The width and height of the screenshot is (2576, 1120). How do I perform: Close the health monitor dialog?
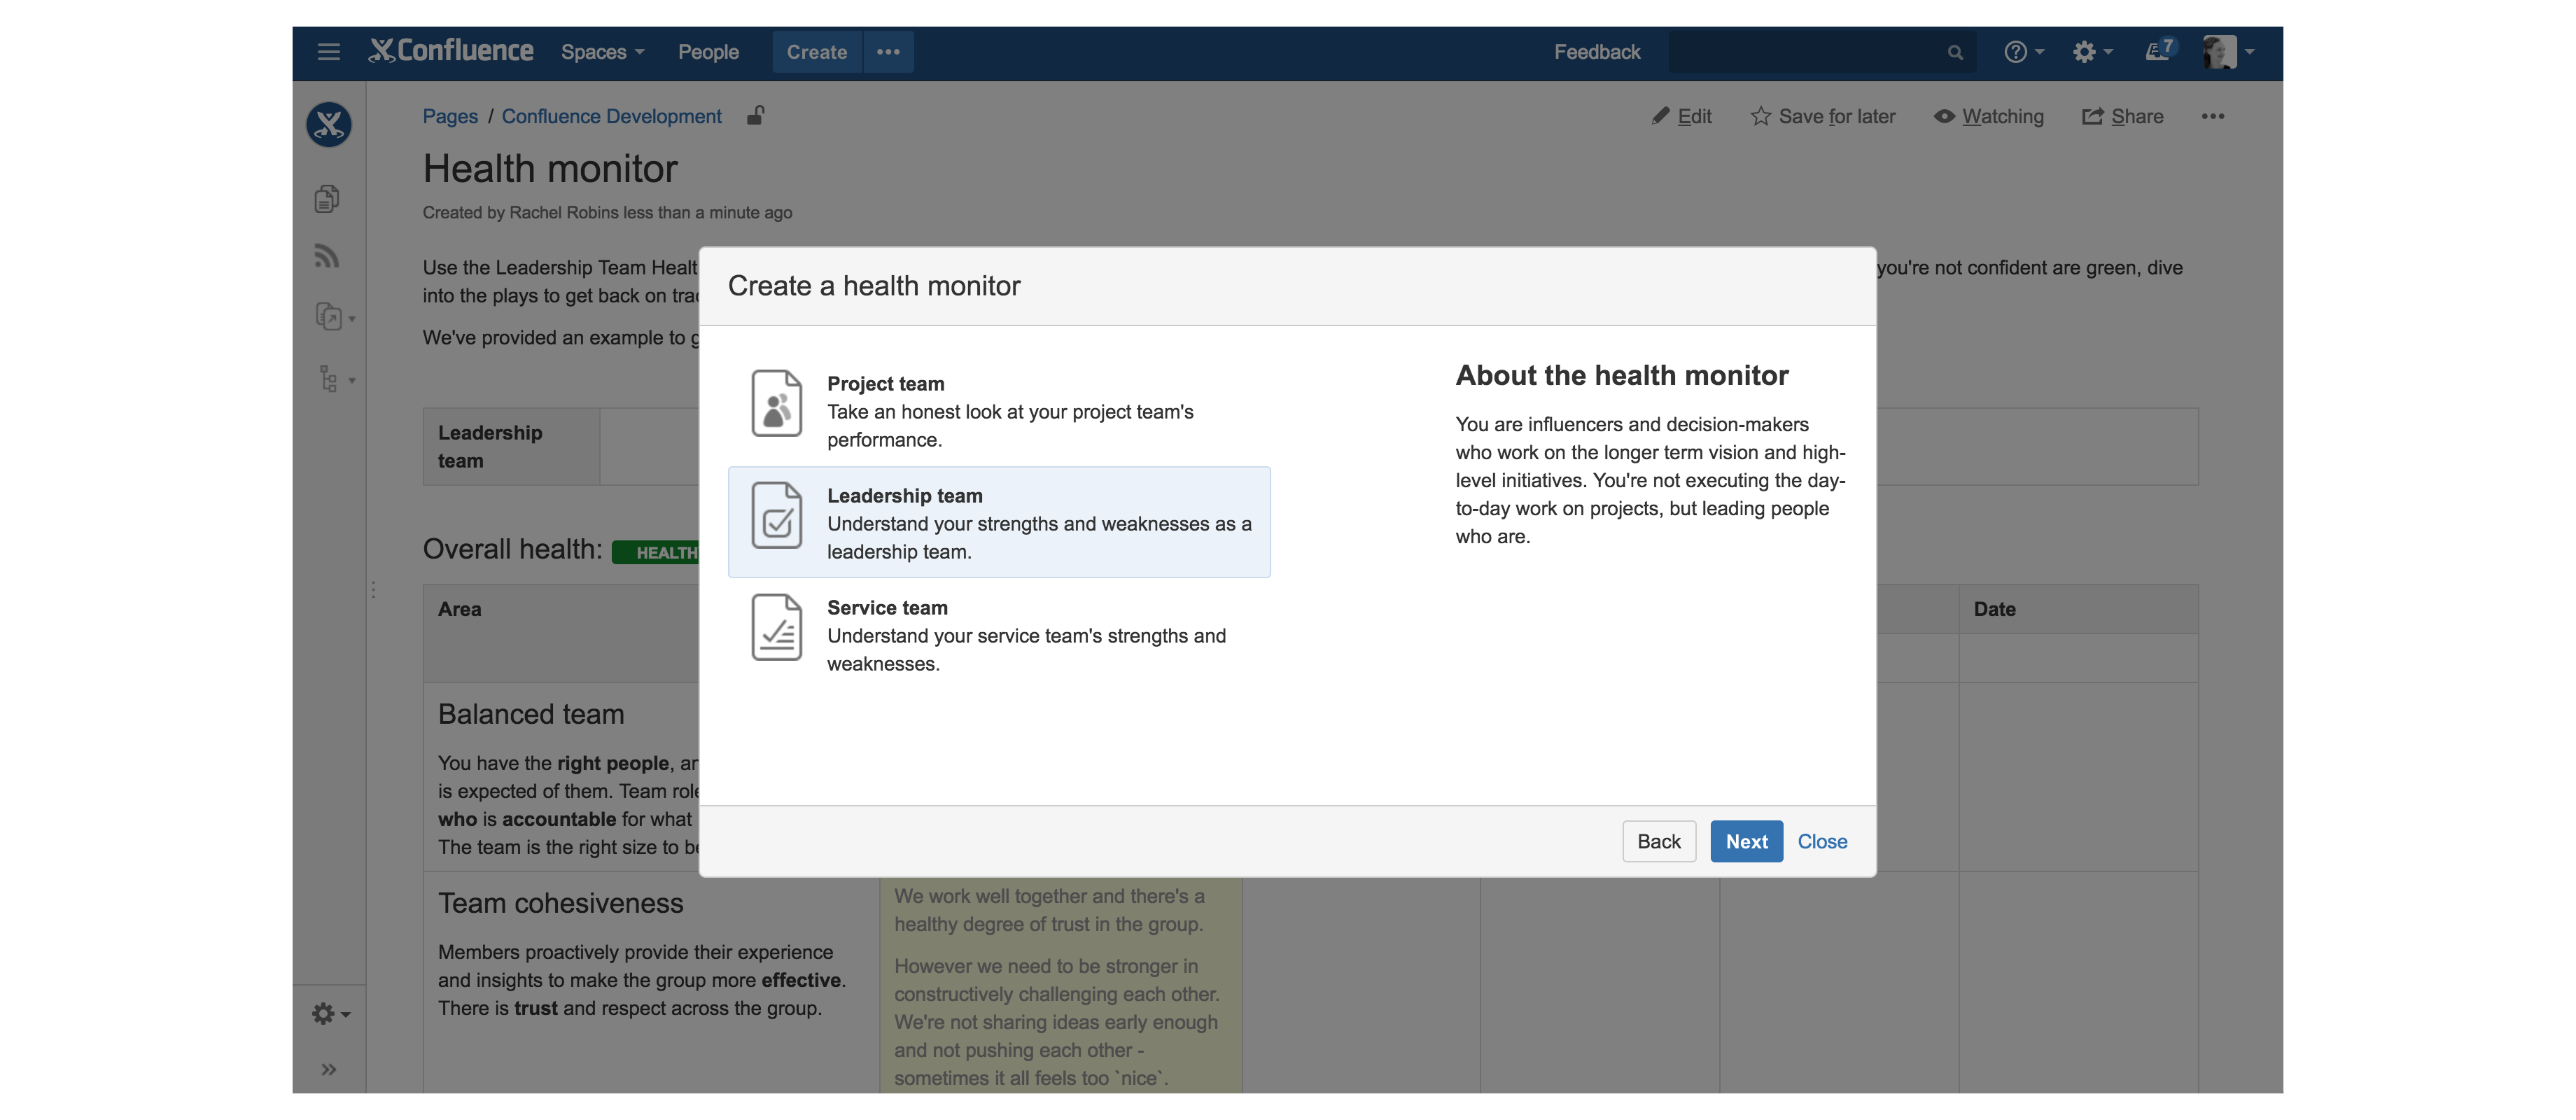(1822, 842)
